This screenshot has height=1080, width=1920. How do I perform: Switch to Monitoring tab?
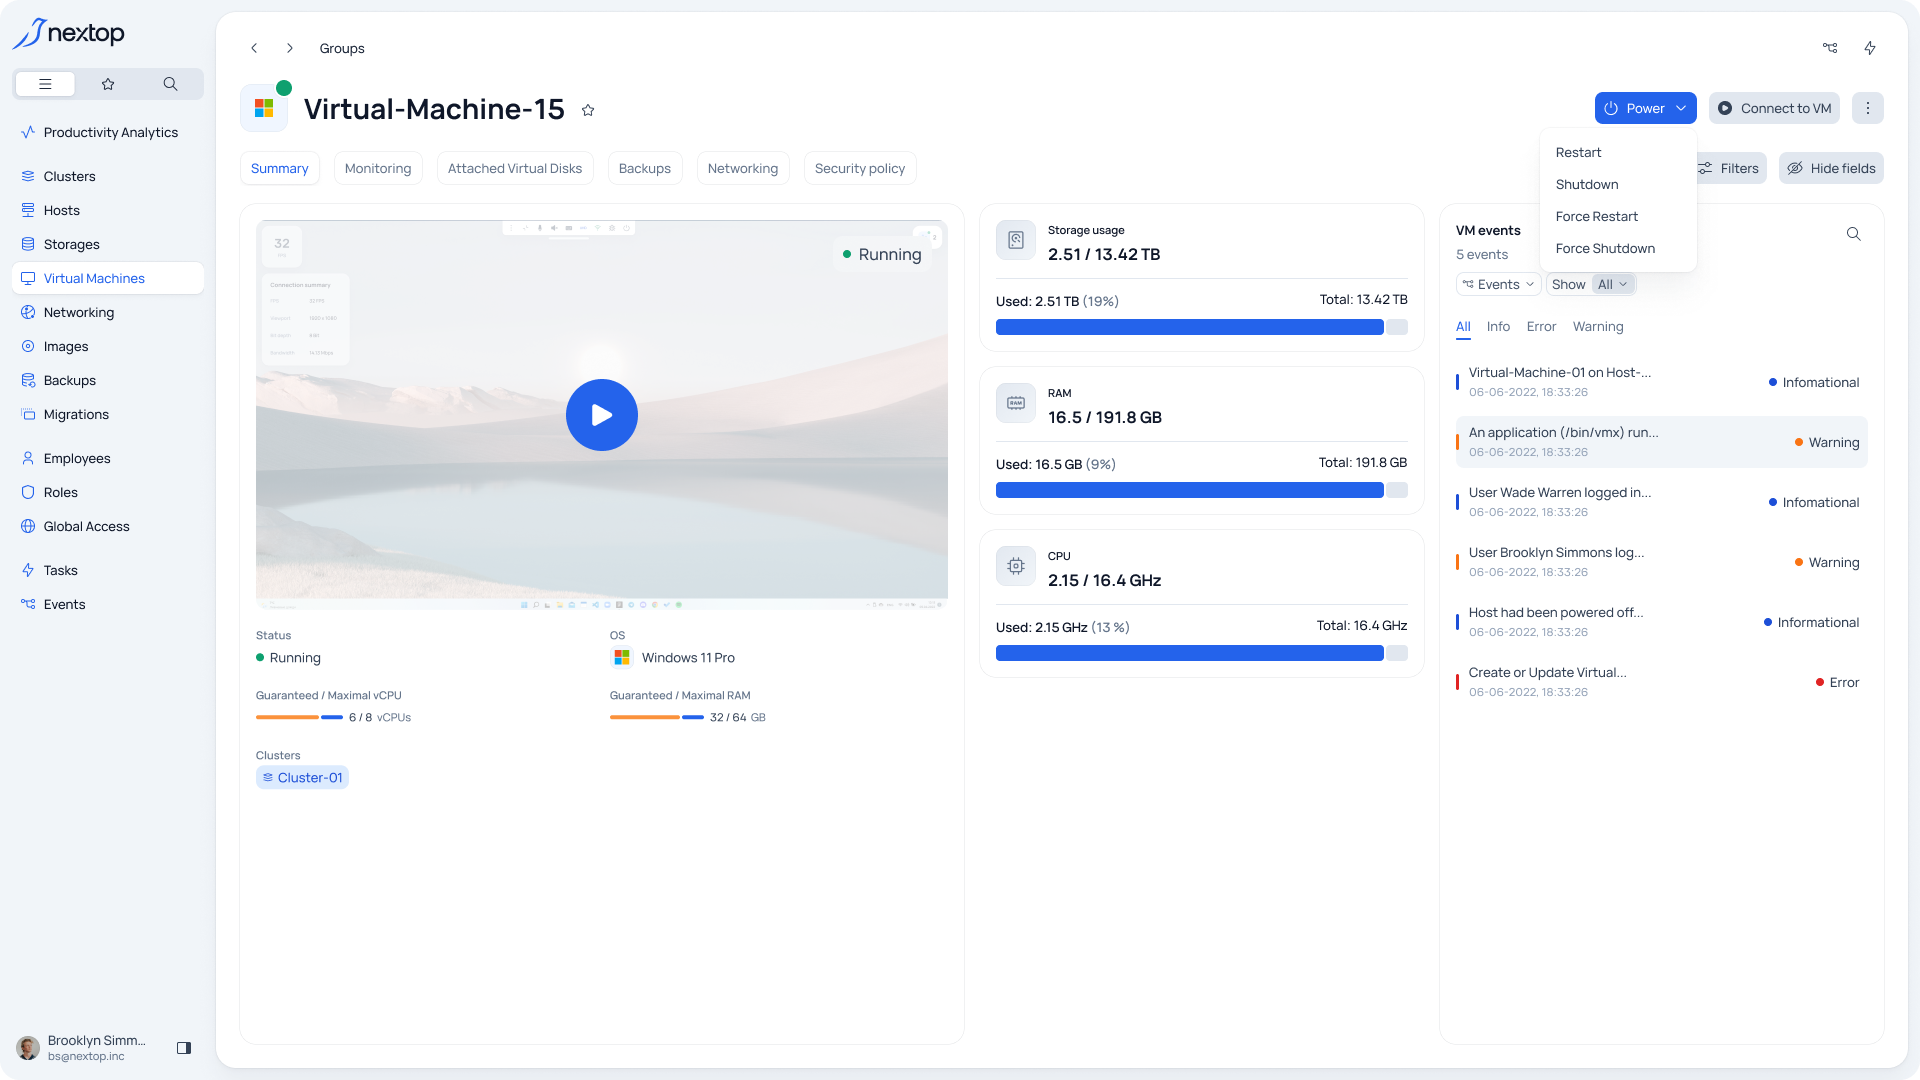pos(378,168)
